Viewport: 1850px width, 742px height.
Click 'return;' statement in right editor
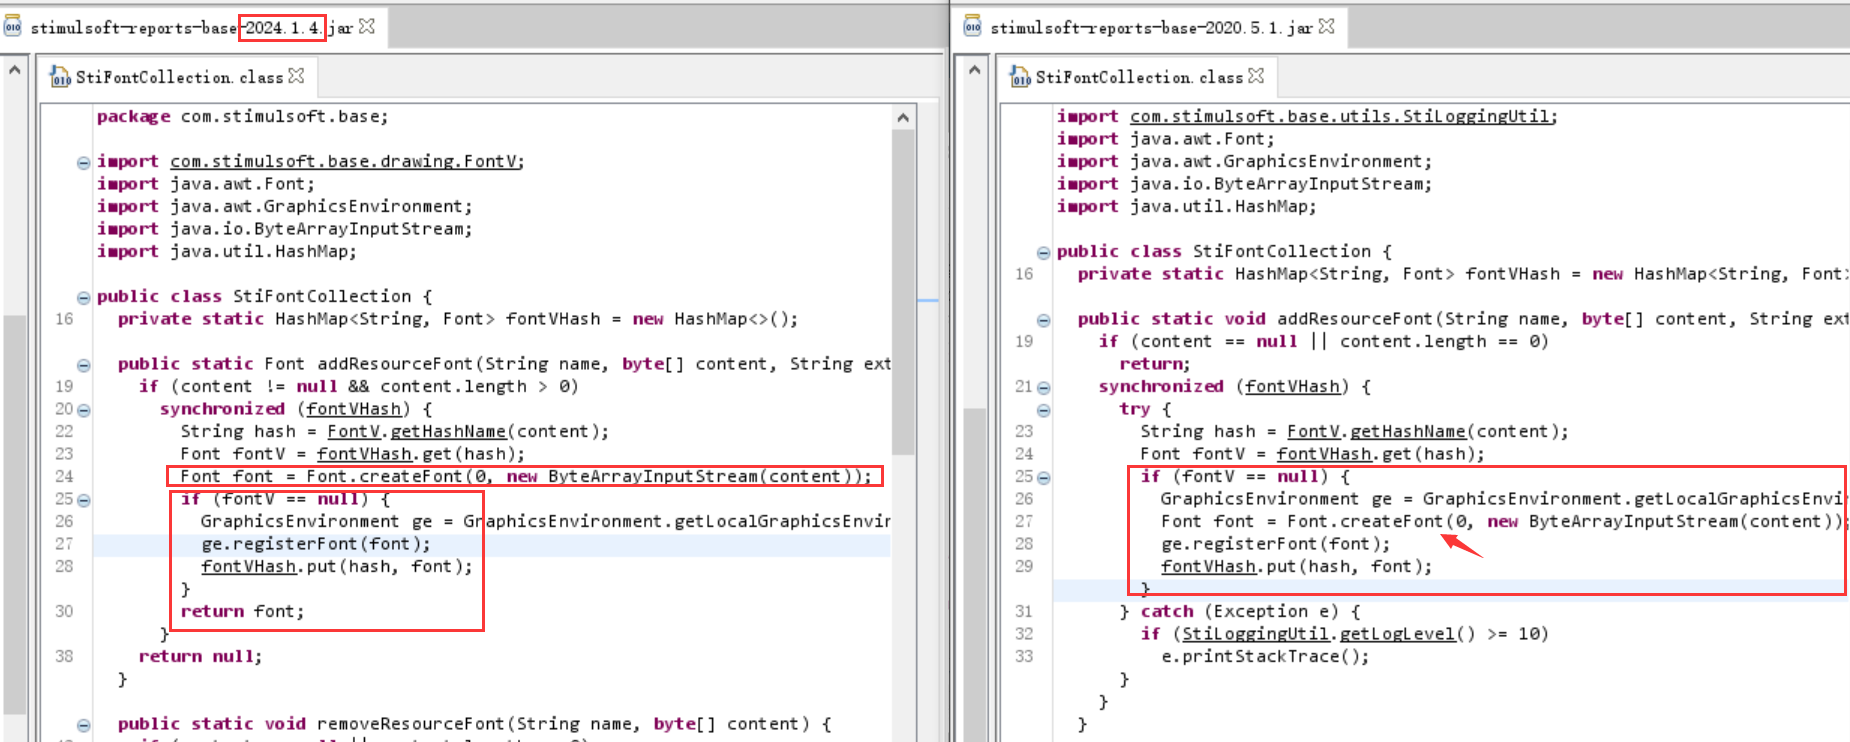point(1154,364)
